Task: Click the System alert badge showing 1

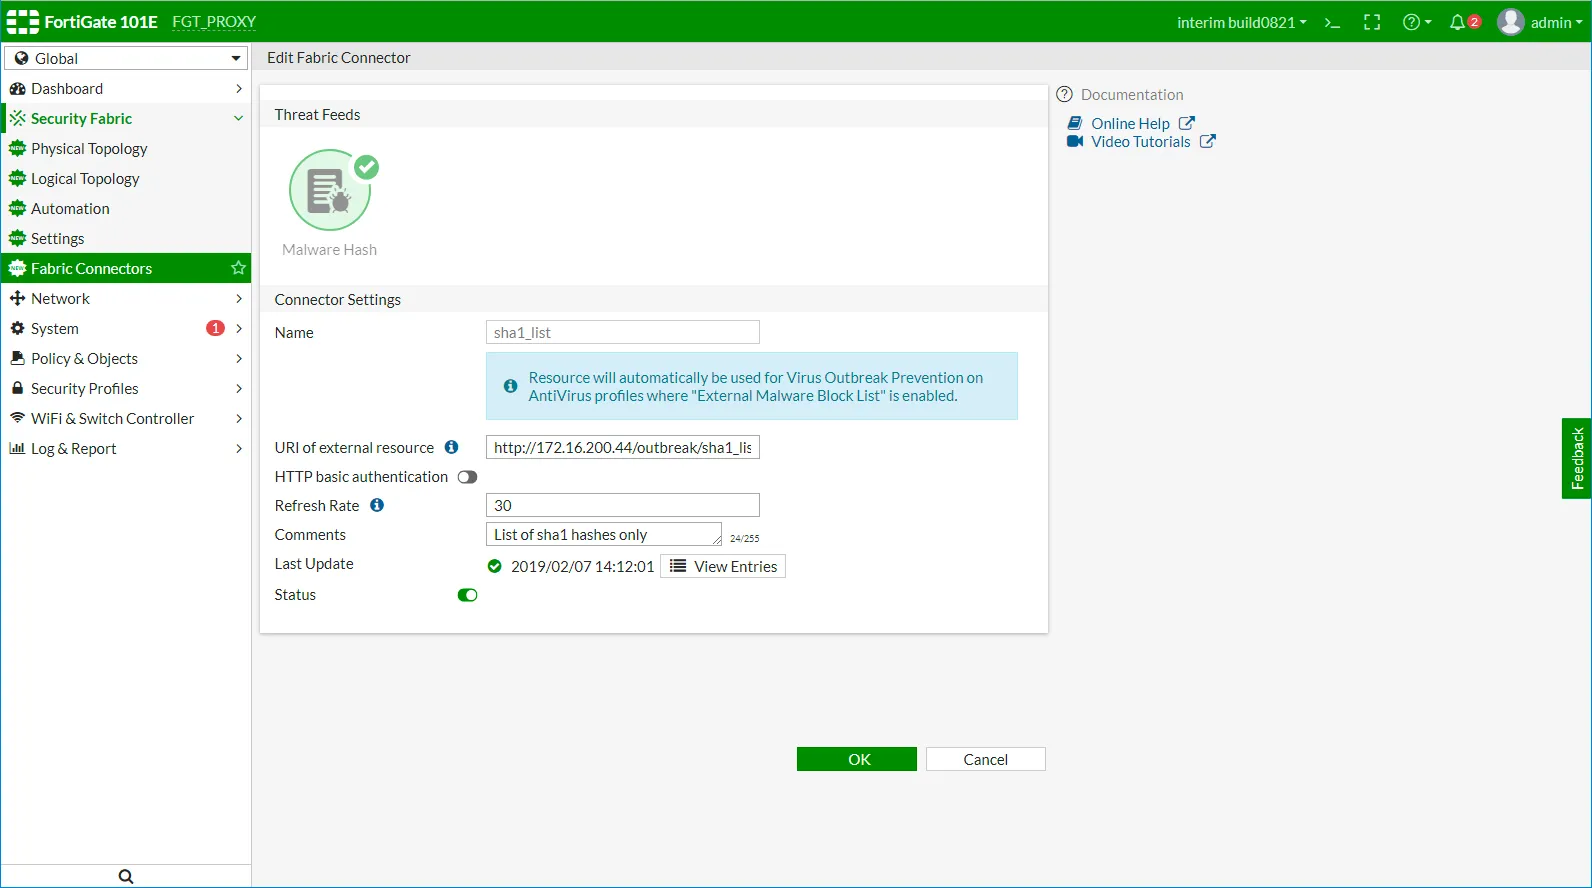Action: click(x=215, y=328)
